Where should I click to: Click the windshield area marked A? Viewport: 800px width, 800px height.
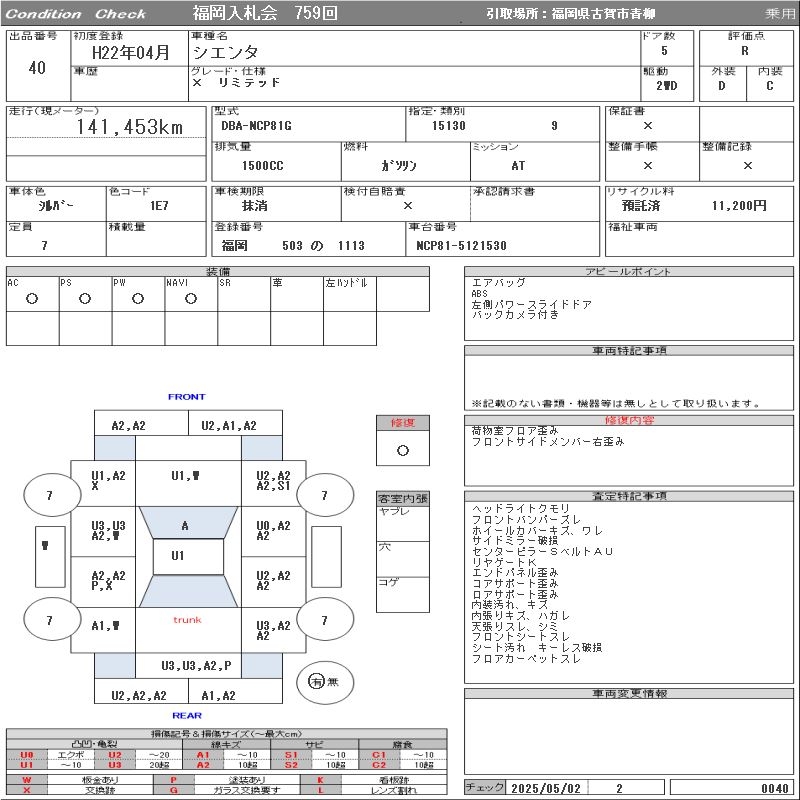pyautogui.click(x=186, y=525)
